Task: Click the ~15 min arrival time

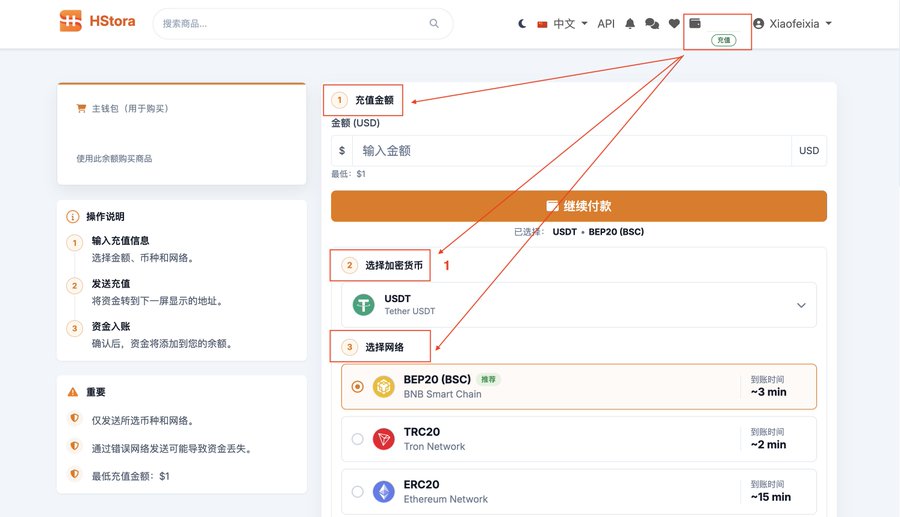Action: tap(770, 497)
